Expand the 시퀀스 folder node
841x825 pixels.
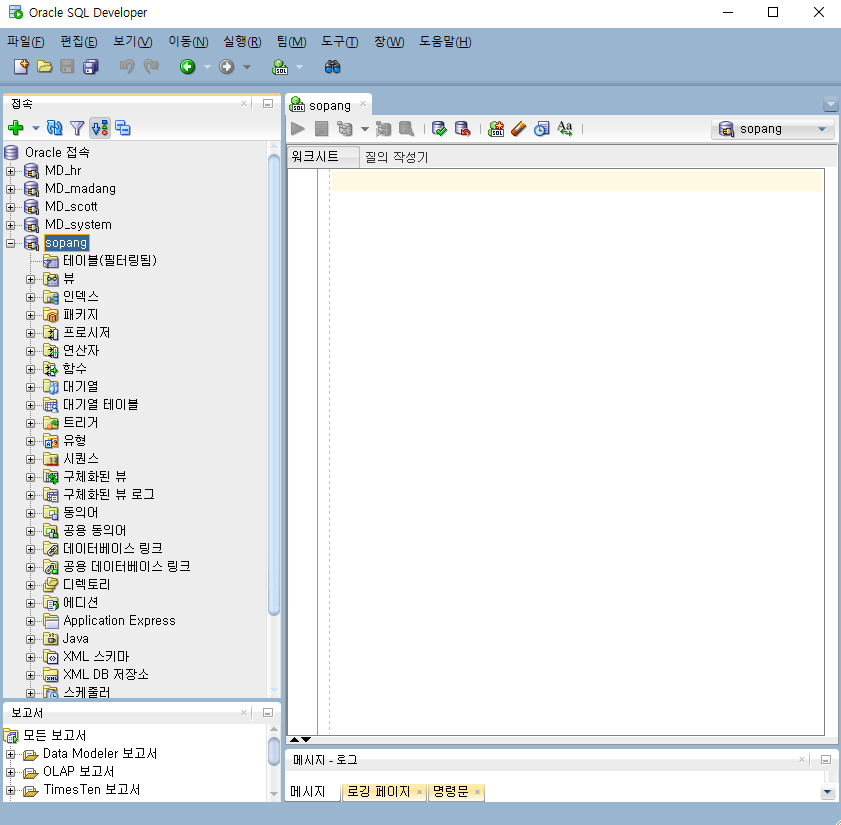[31, 460]
